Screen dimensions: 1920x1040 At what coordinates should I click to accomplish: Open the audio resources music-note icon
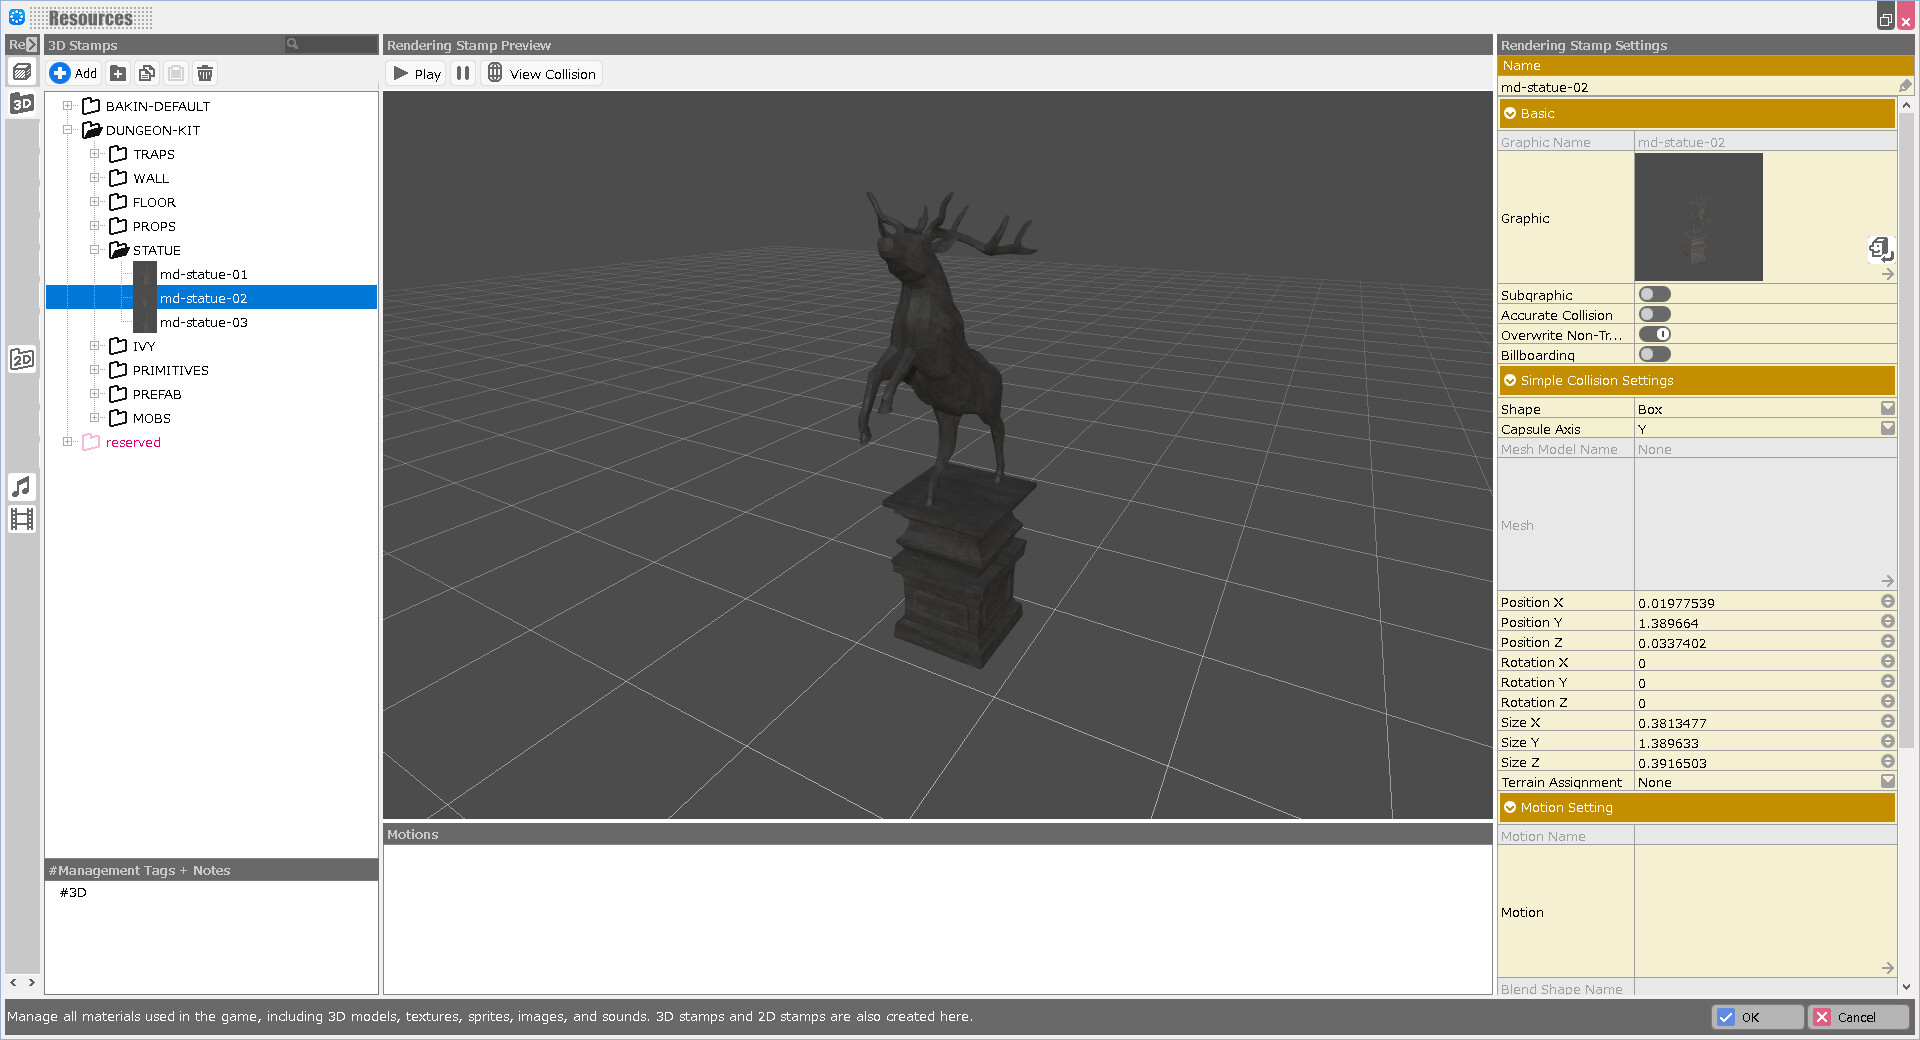pos(21,487)
